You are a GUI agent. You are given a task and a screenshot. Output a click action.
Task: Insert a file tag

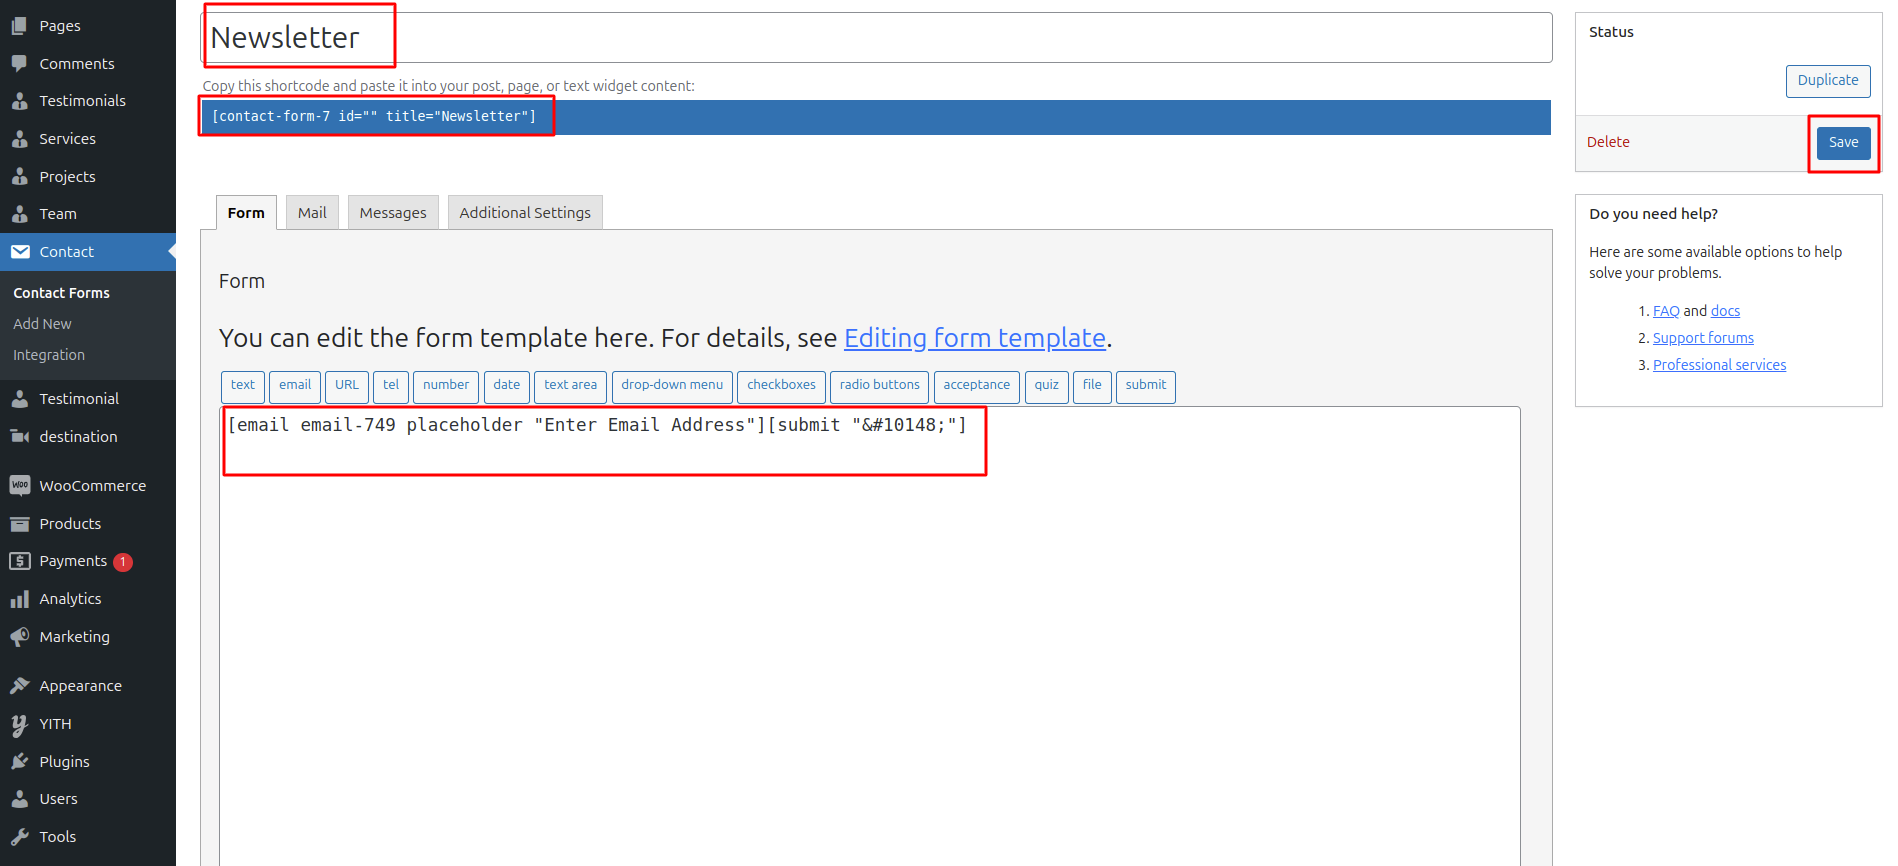tap(1092, 386)
